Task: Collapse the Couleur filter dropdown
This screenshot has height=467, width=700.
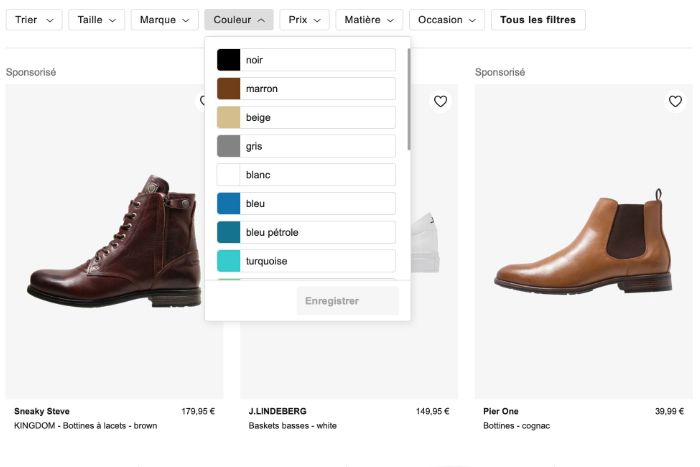Action: 238,20
